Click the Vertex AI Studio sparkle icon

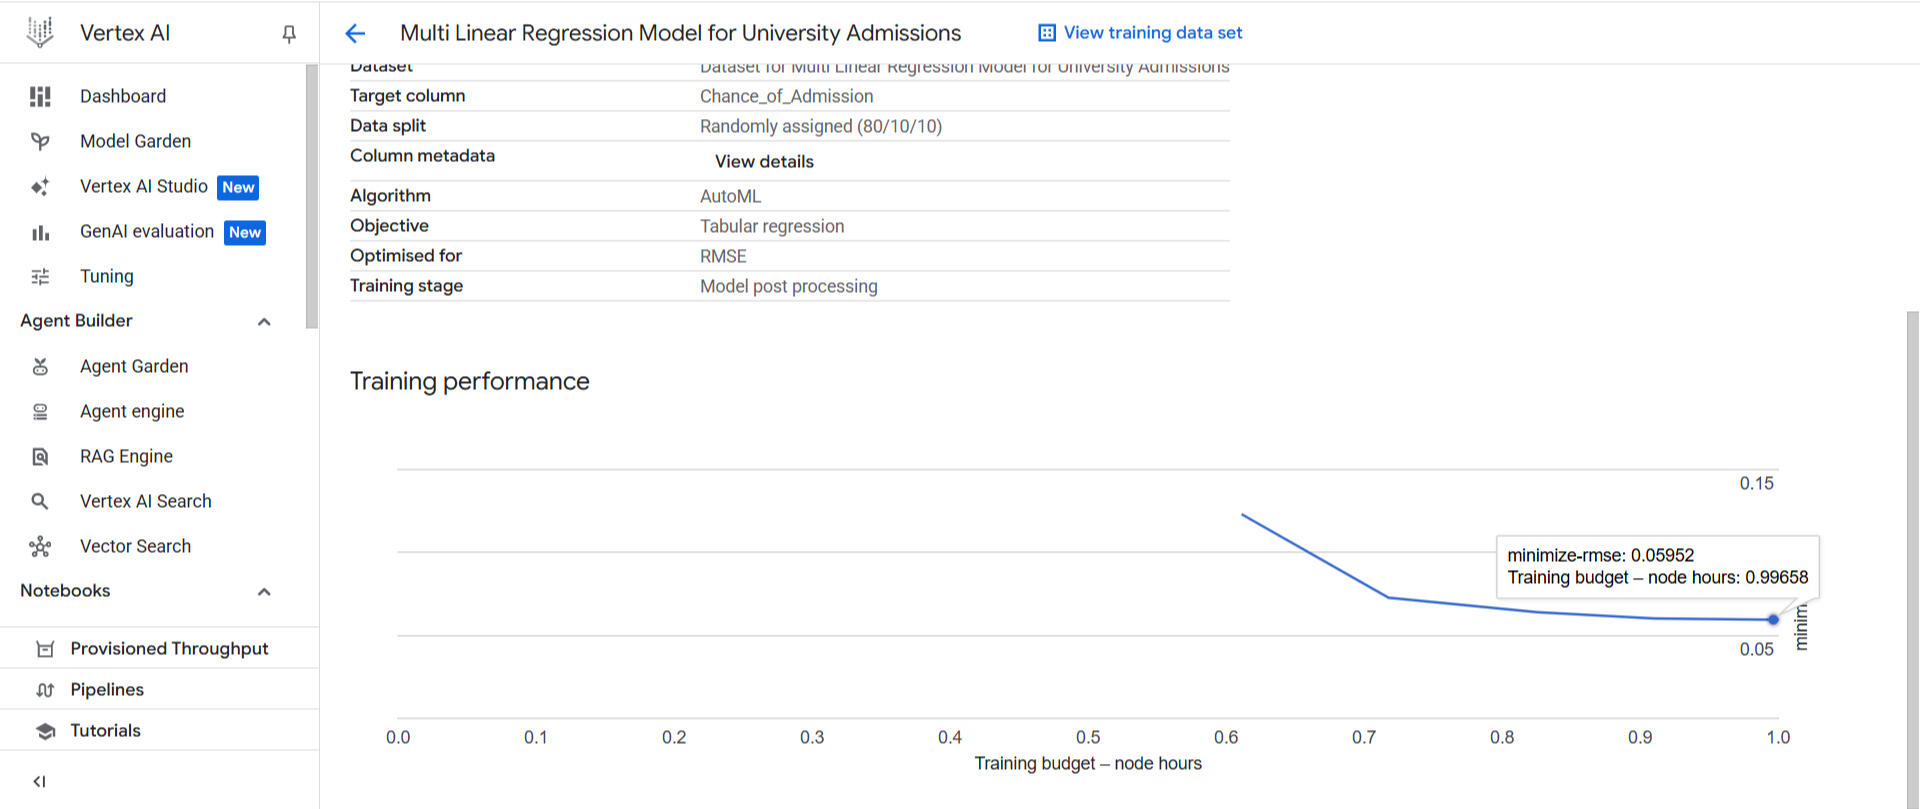40,187
